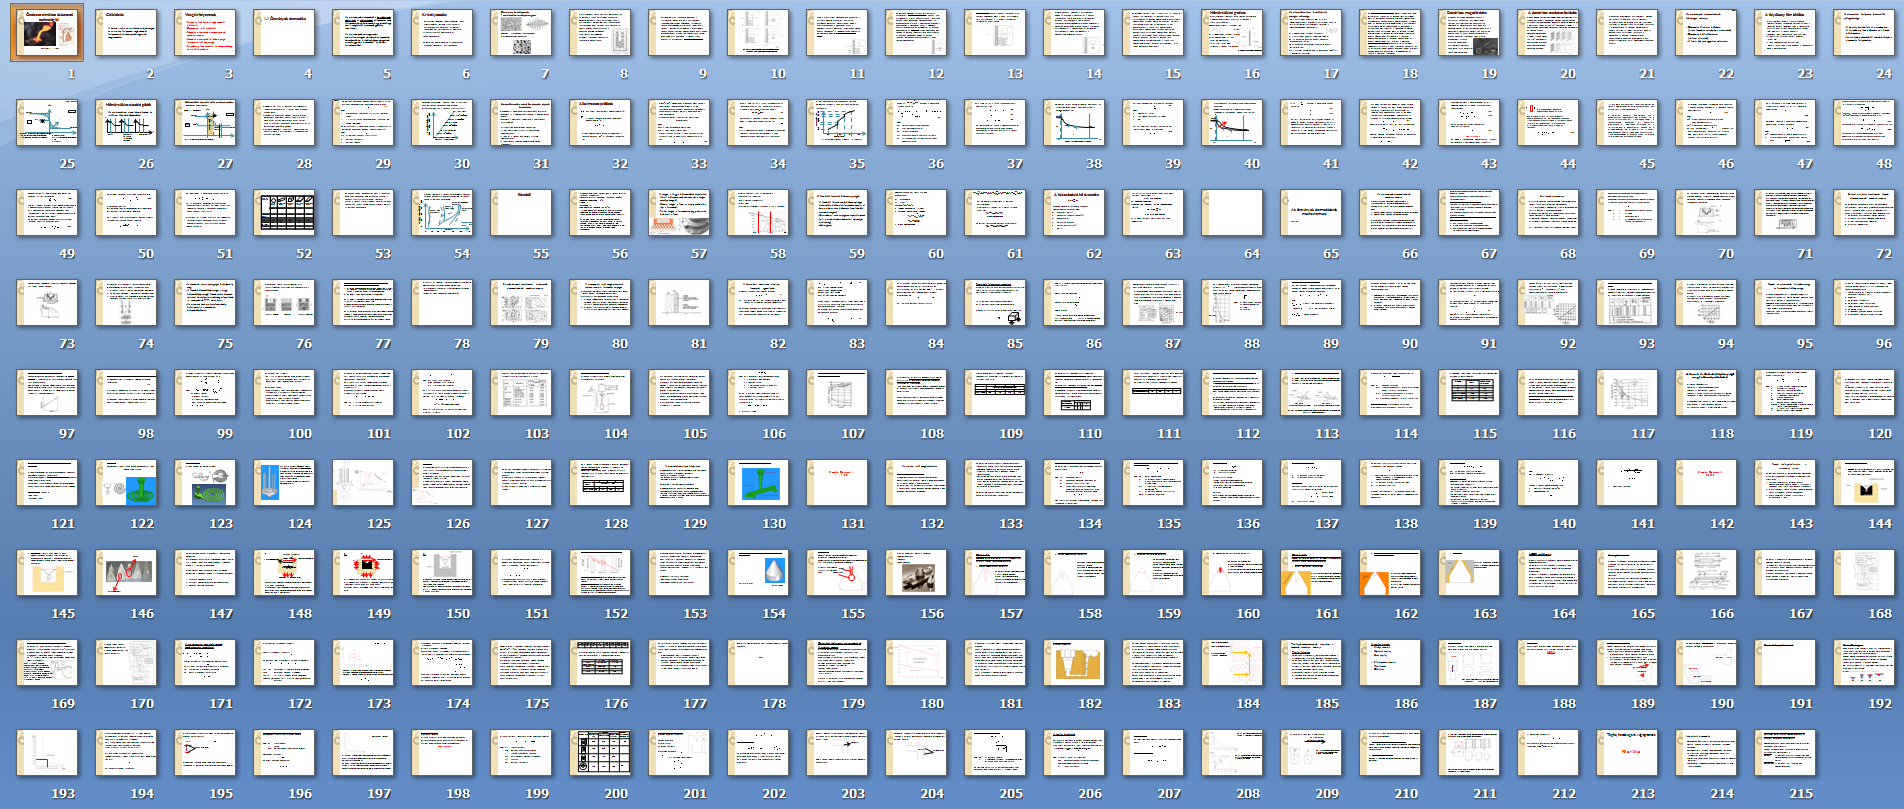
Task: Select slide thumbnail 123
Action: point(205,483)
